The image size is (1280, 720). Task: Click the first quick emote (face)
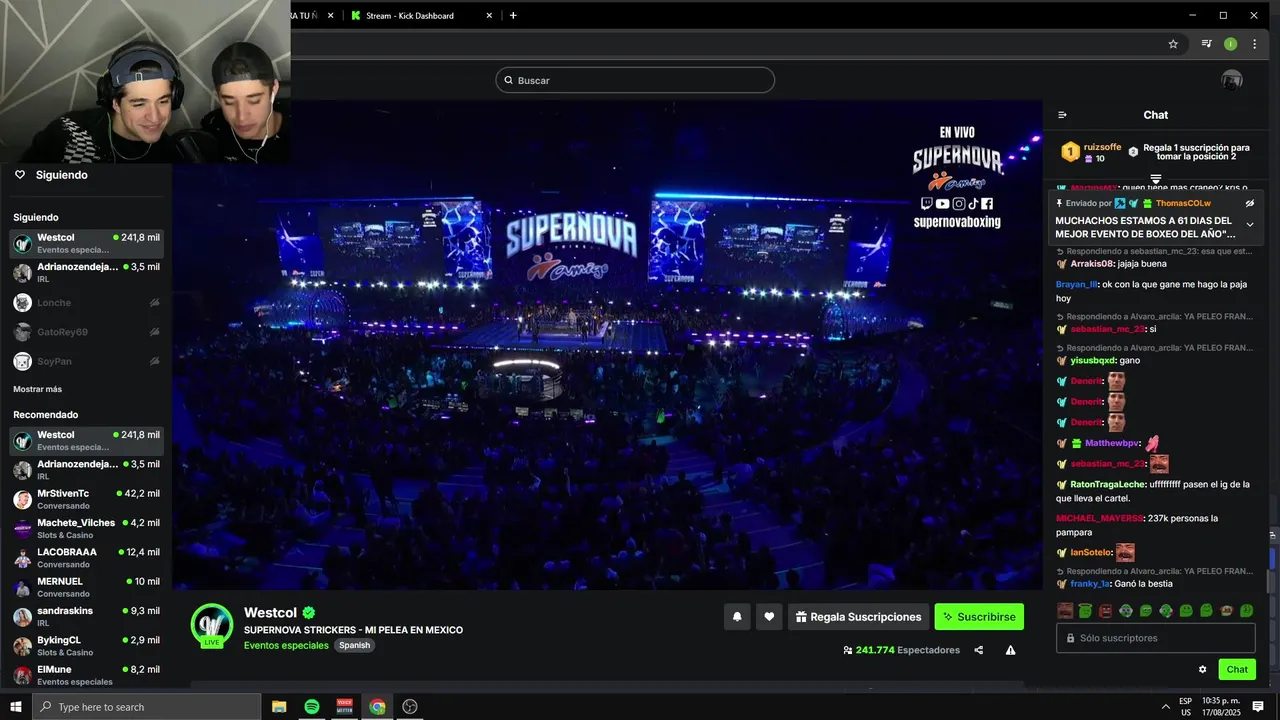[1065, 611]
